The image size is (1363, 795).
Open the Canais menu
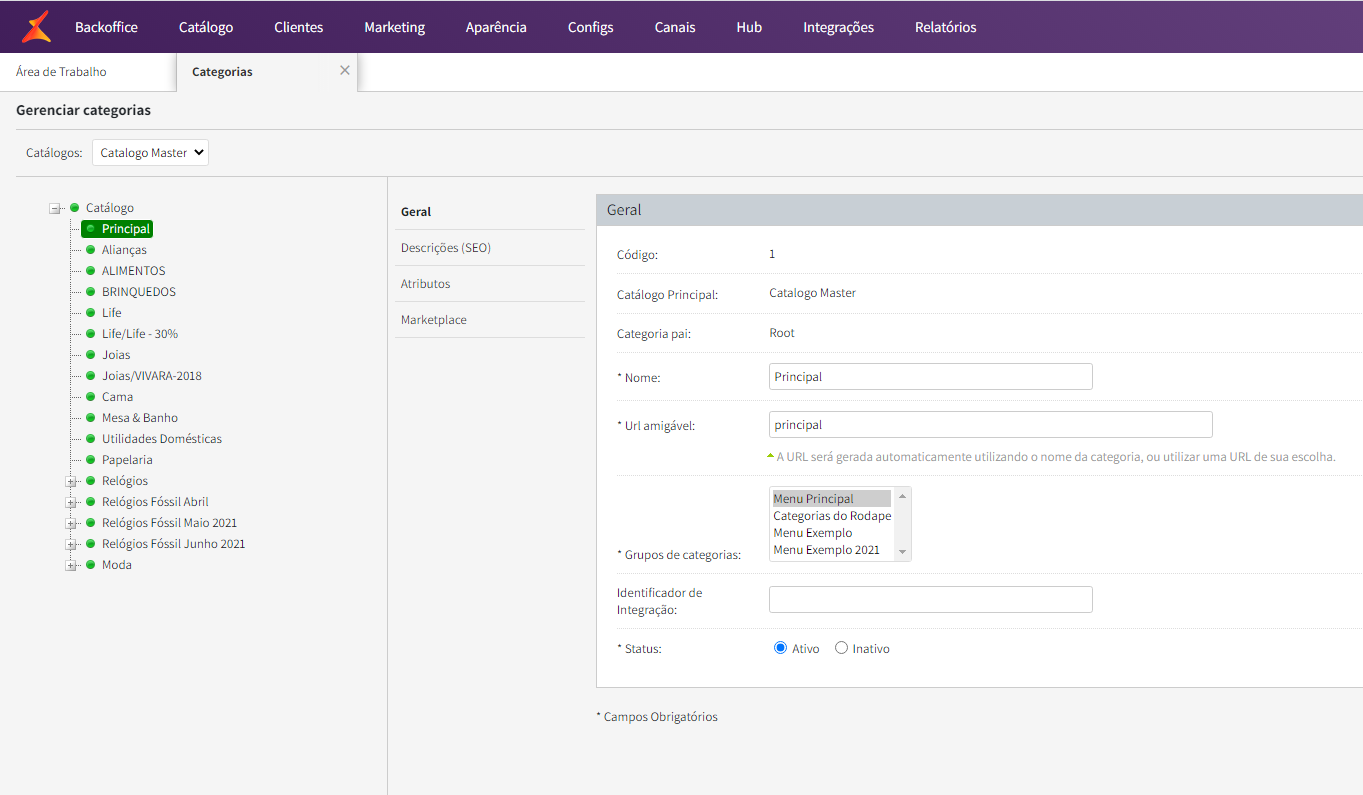pos(675,27)
